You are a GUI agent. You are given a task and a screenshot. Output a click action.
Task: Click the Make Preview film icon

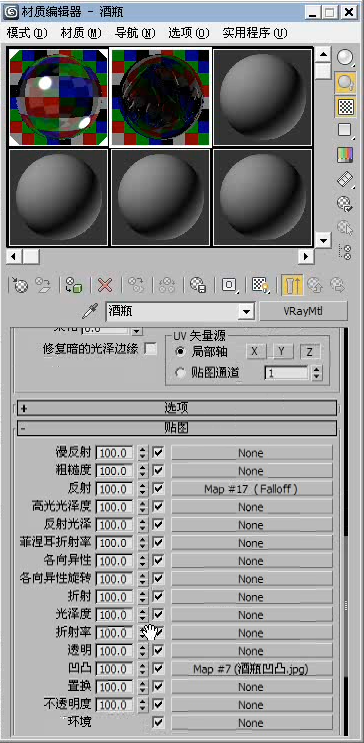coord(346,180)
